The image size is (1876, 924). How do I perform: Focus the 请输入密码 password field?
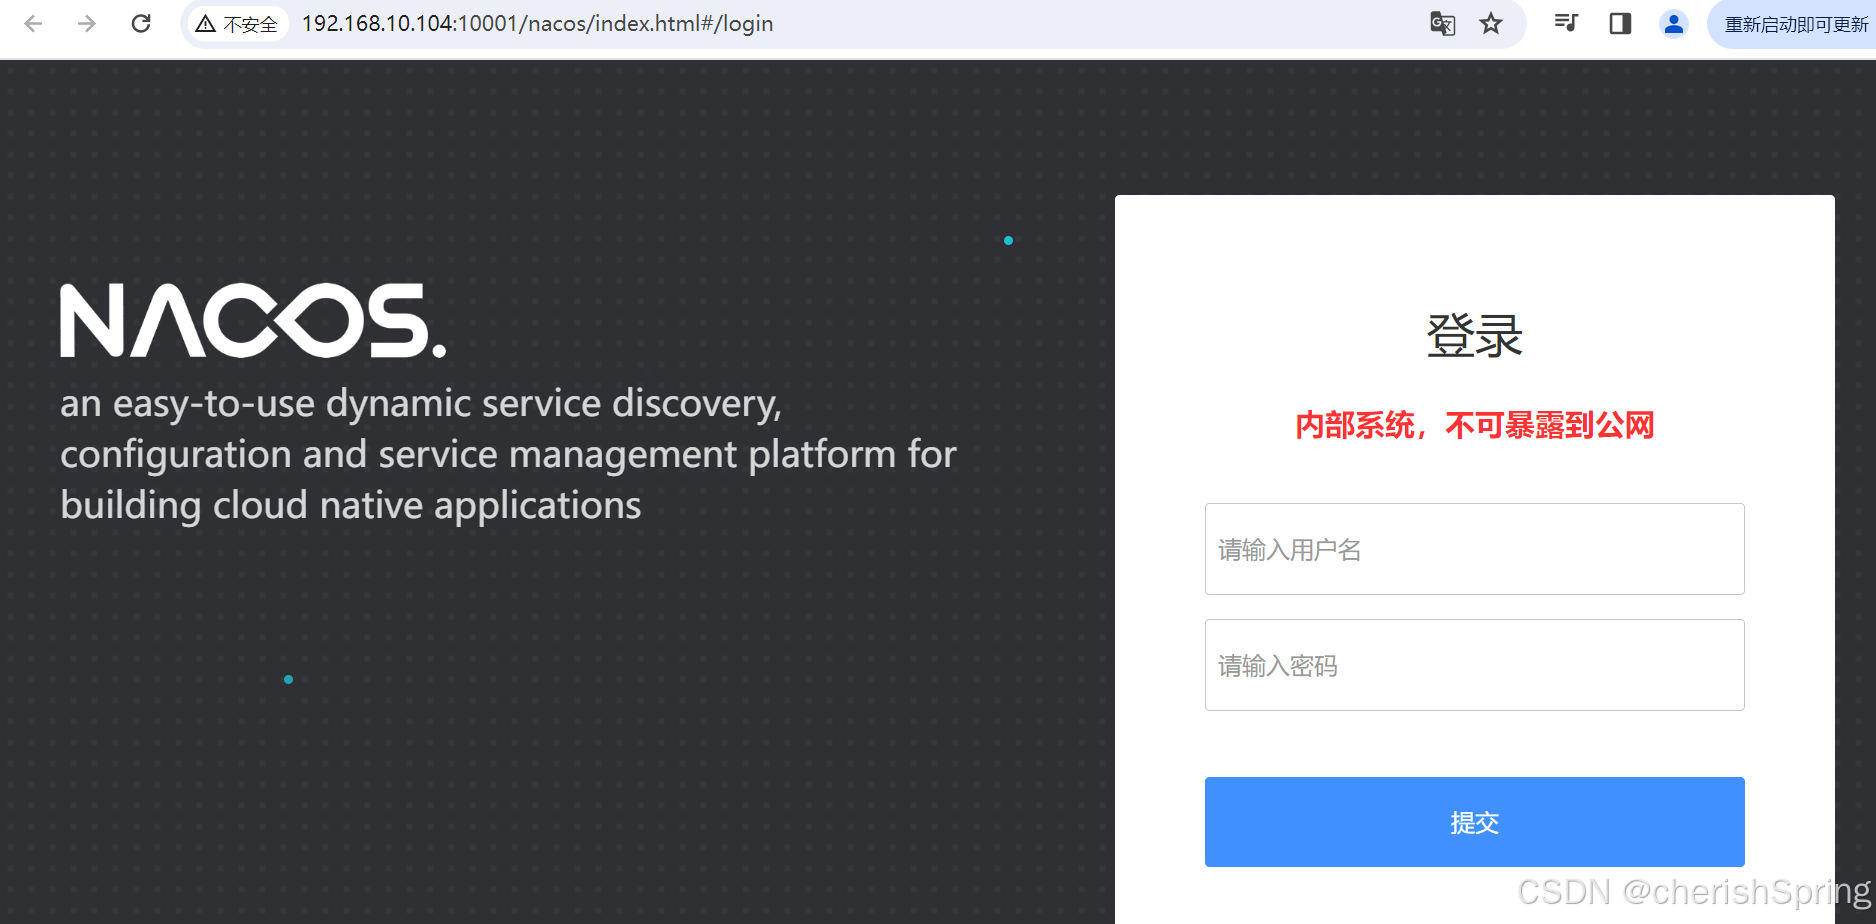coord(1475,665)
